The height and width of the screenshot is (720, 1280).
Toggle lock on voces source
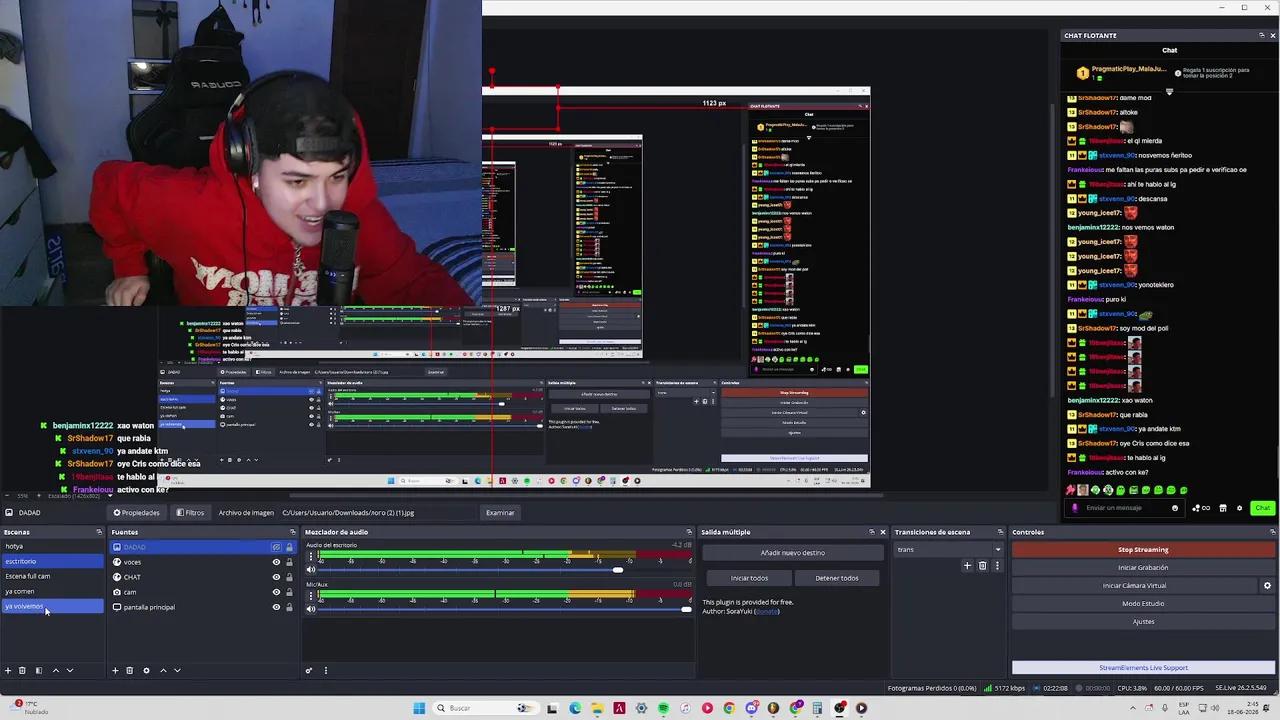290,562
